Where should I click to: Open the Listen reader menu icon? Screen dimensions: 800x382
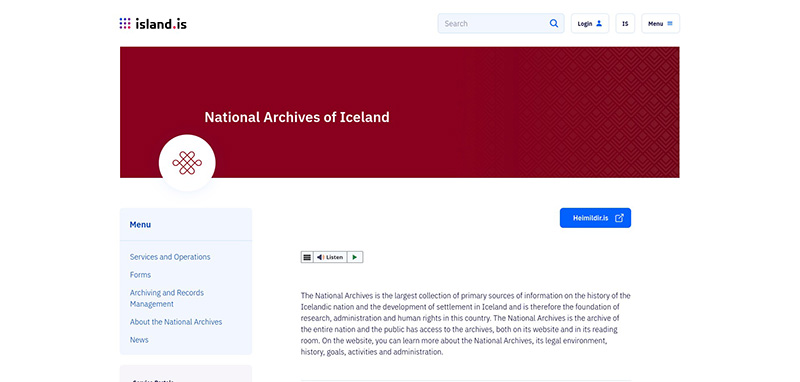(x=307, y=257)
